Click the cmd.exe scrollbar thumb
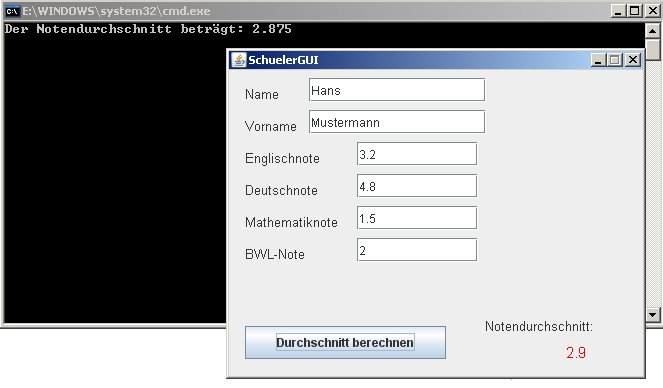Viewport: 663px width, 388px height. (x=652, y=49)
